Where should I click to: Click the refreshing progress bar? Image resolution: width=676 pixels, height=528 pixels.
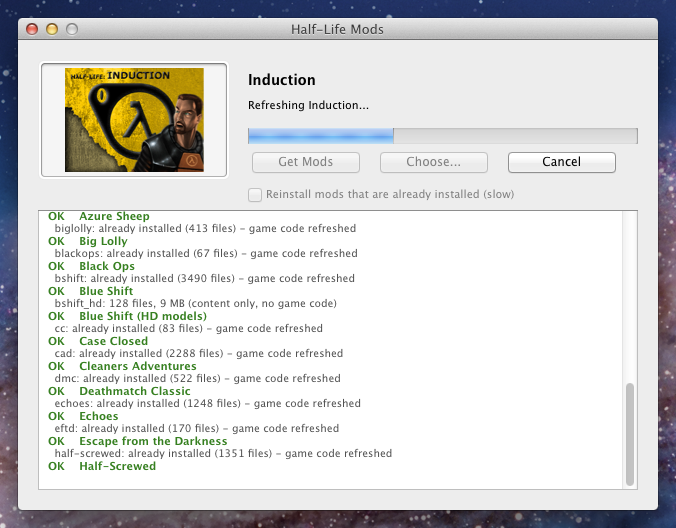coord(443,136)
